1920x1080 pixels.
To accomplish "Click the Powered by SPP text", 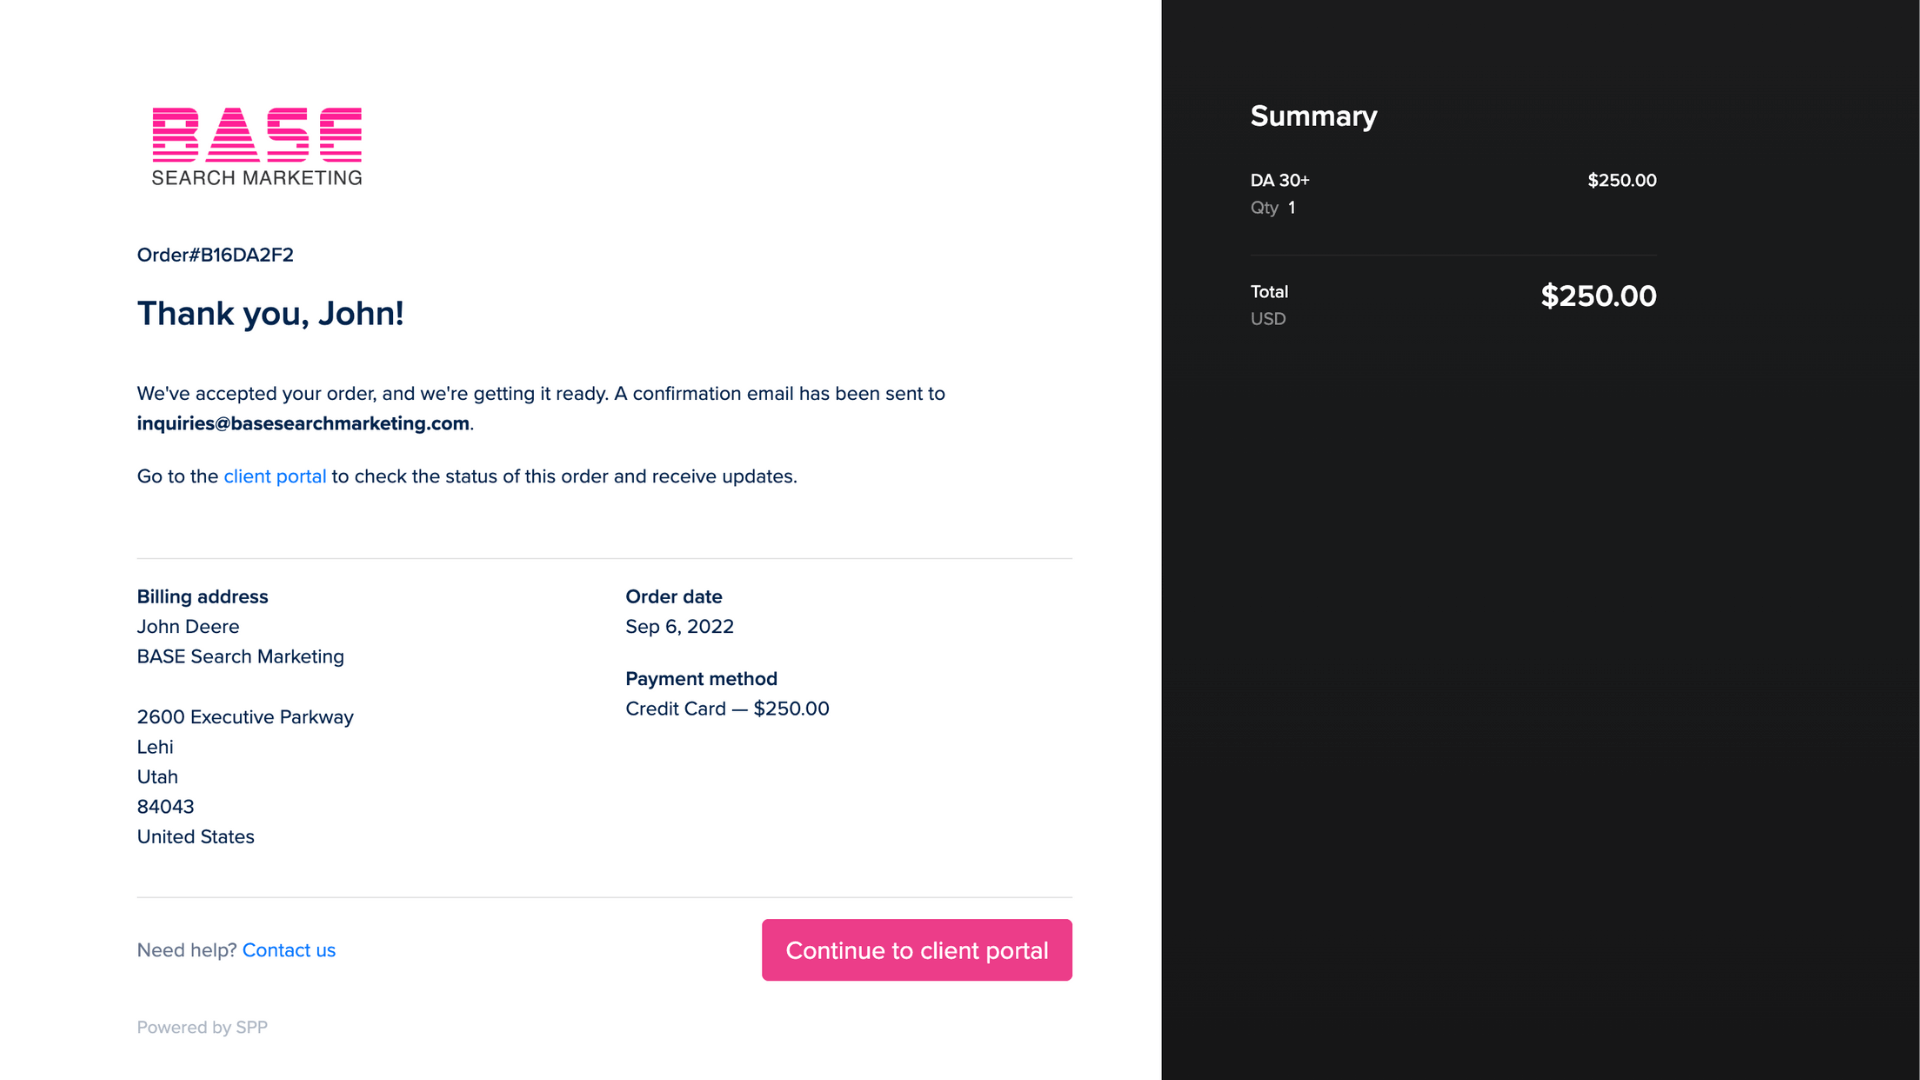I will coord(202,1027).
